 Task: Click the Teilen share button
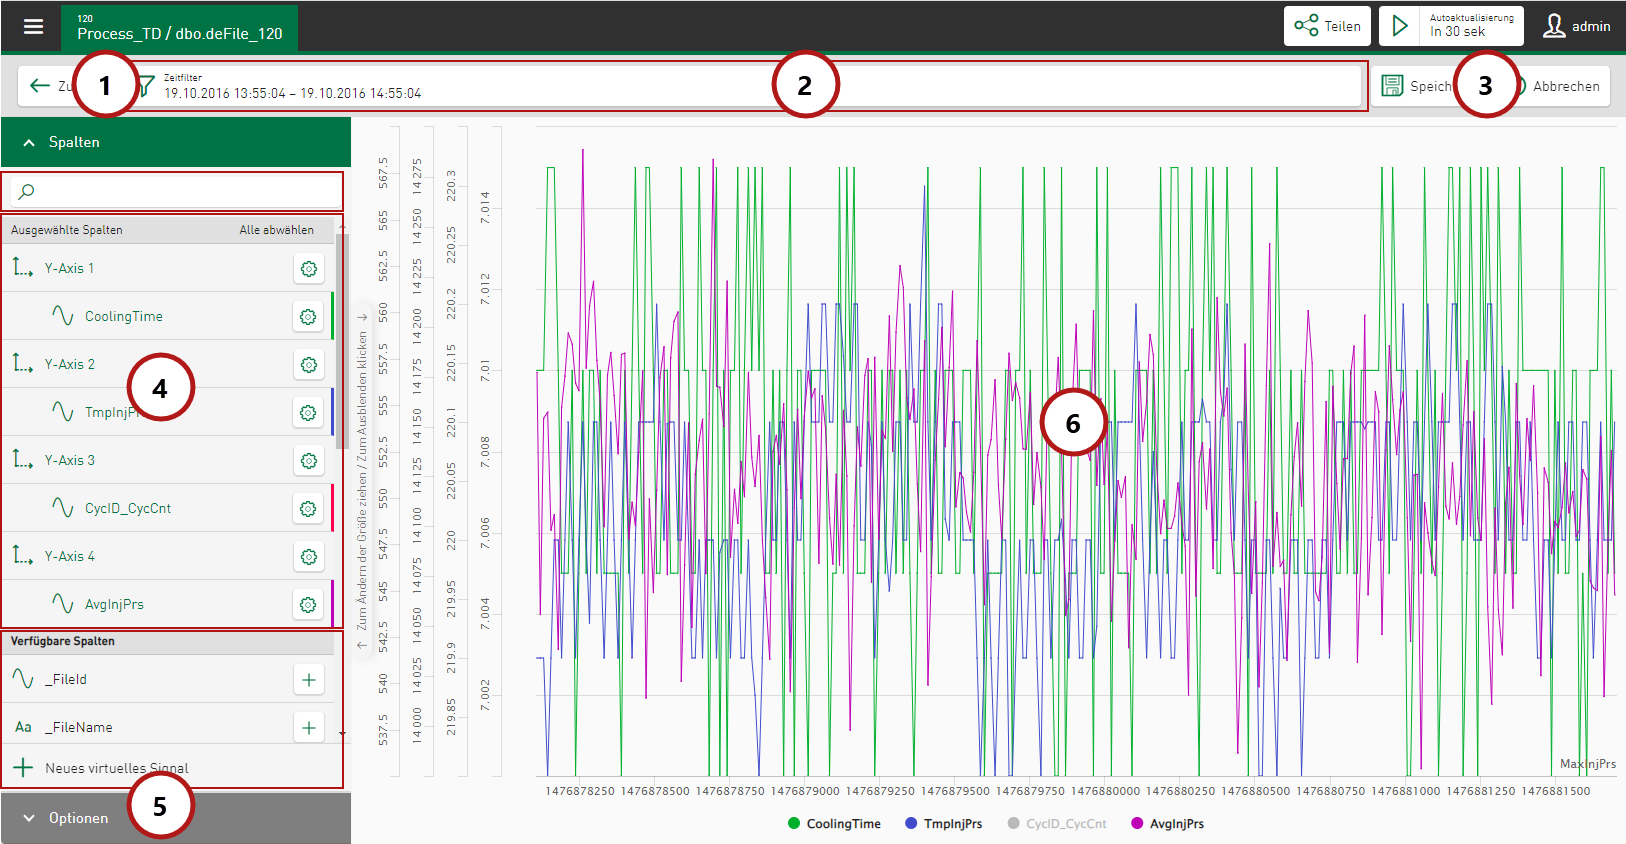pos(1327,26)
